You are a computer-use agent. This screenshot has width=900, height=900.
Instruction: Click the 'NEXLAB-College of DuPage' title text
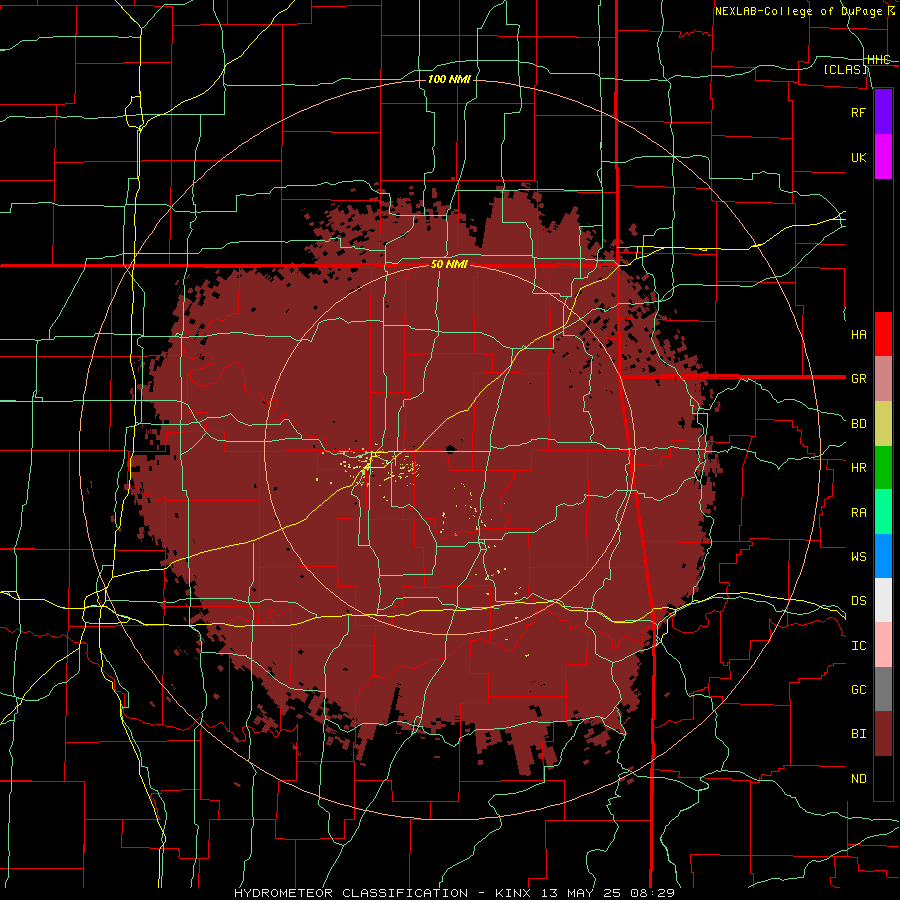pyautogui.click(x=798, y=11)
